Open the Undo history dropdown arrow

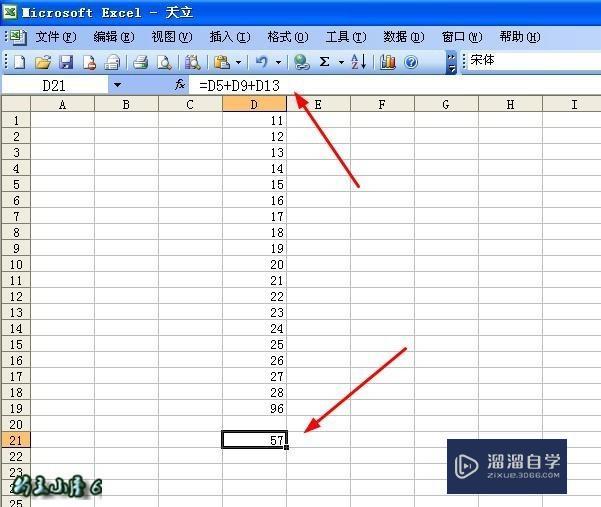coord(279,62)
